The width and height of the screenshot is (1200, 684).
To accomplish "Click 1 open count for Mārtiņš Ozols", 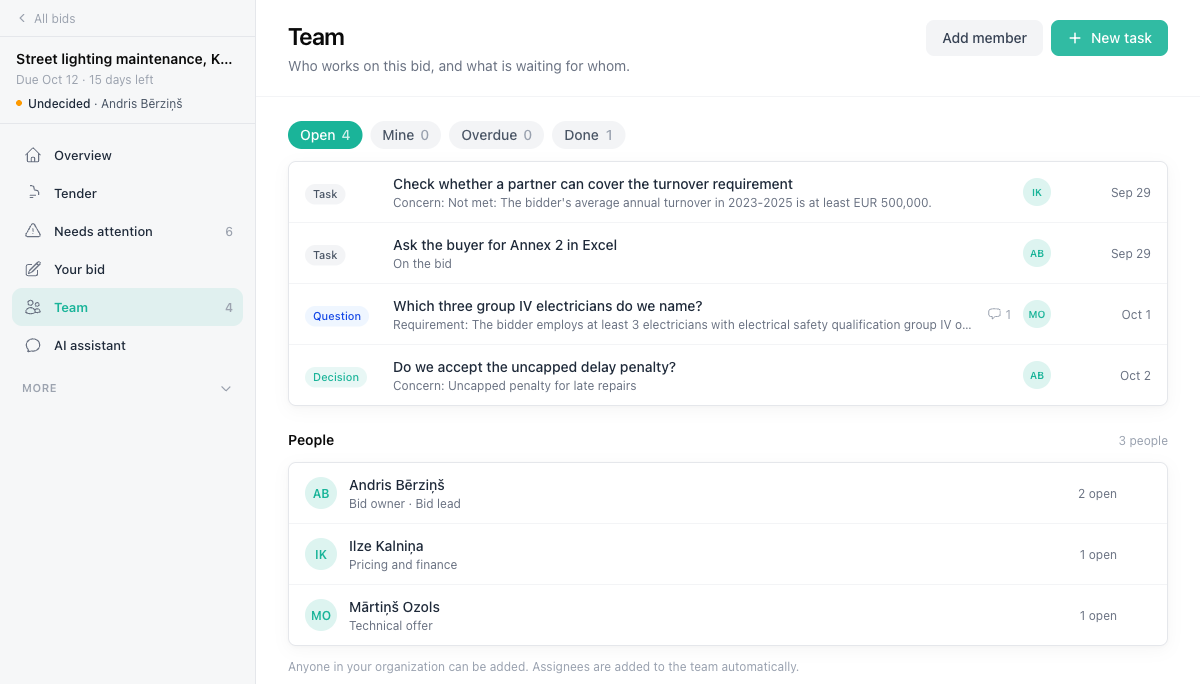I will point(1098,615).
